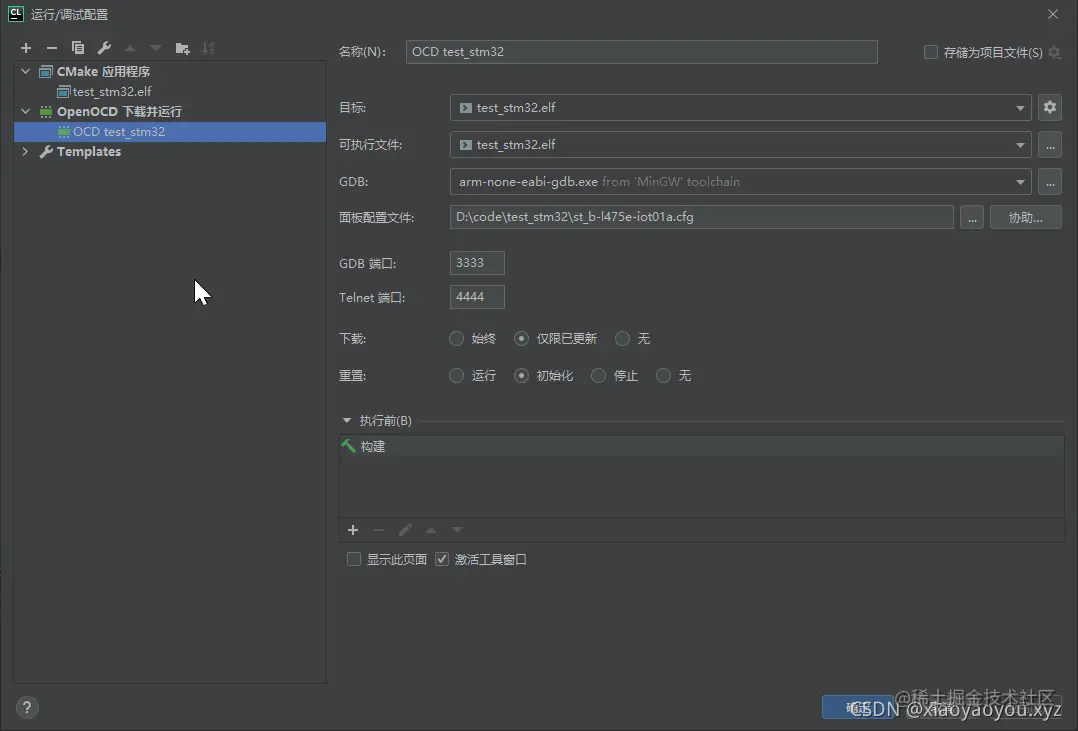Open target settings gear icon
Screen dimensions: 1078x731
[1050, 107]
